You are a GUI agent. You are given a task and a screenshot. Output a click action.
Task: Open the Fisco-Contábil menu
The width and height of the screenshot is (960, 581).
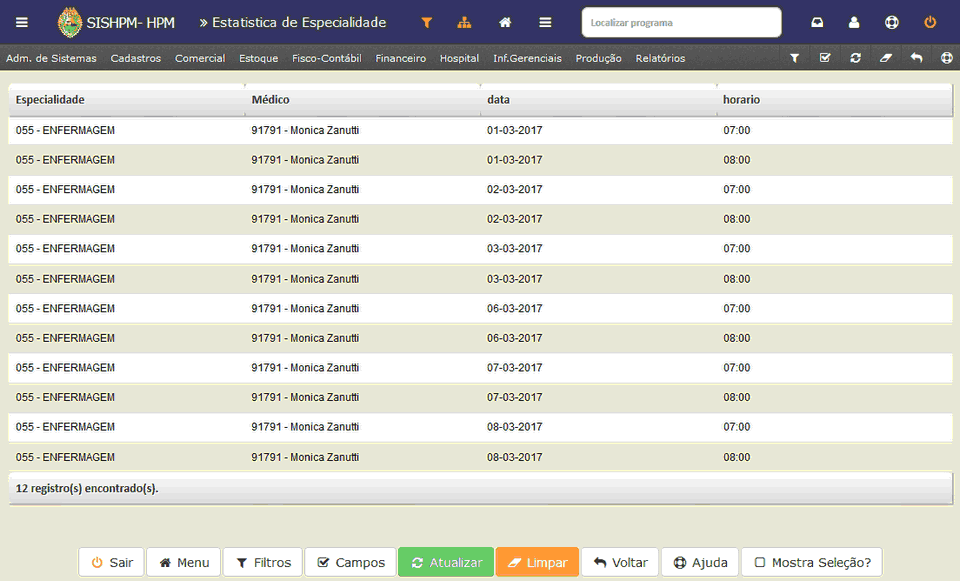[x=326, y=58]
